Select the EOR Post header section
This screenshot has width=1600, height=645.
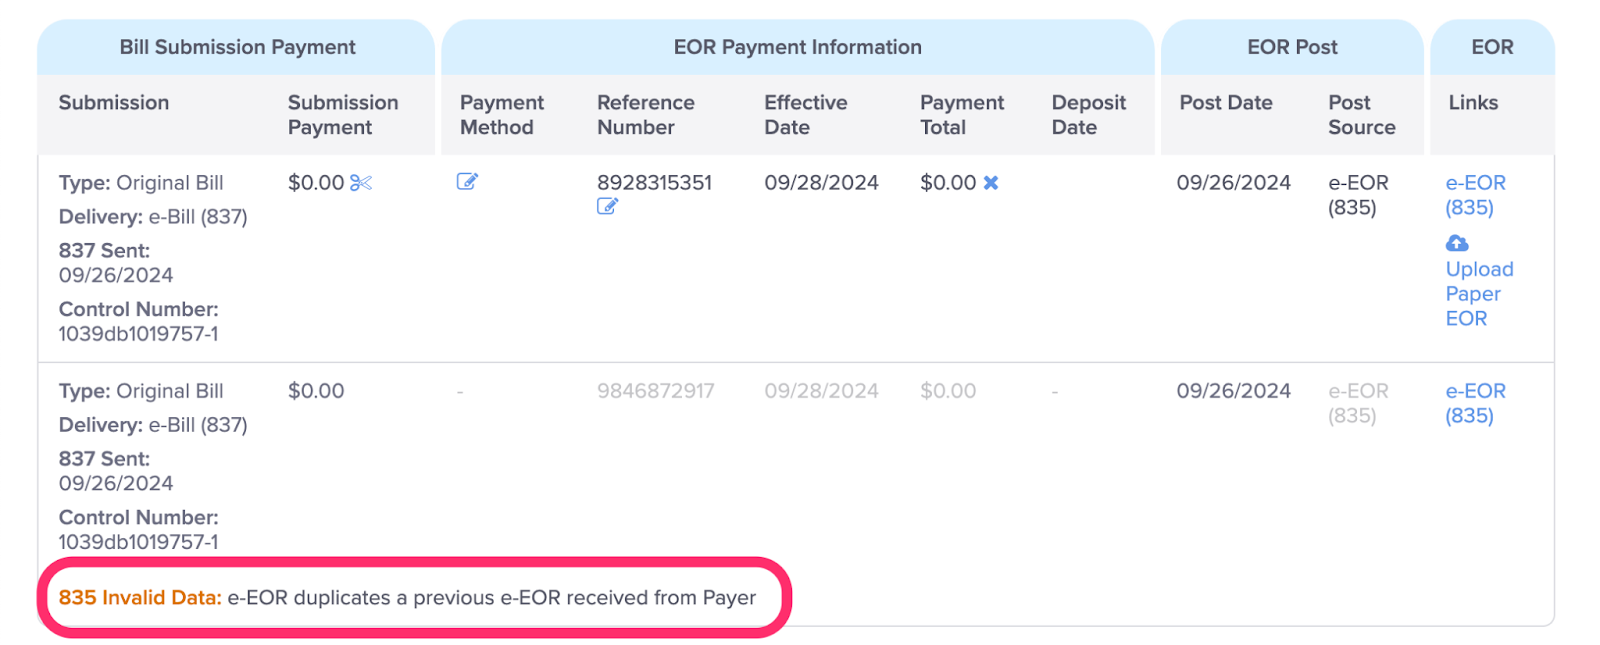pos(1292,47)
